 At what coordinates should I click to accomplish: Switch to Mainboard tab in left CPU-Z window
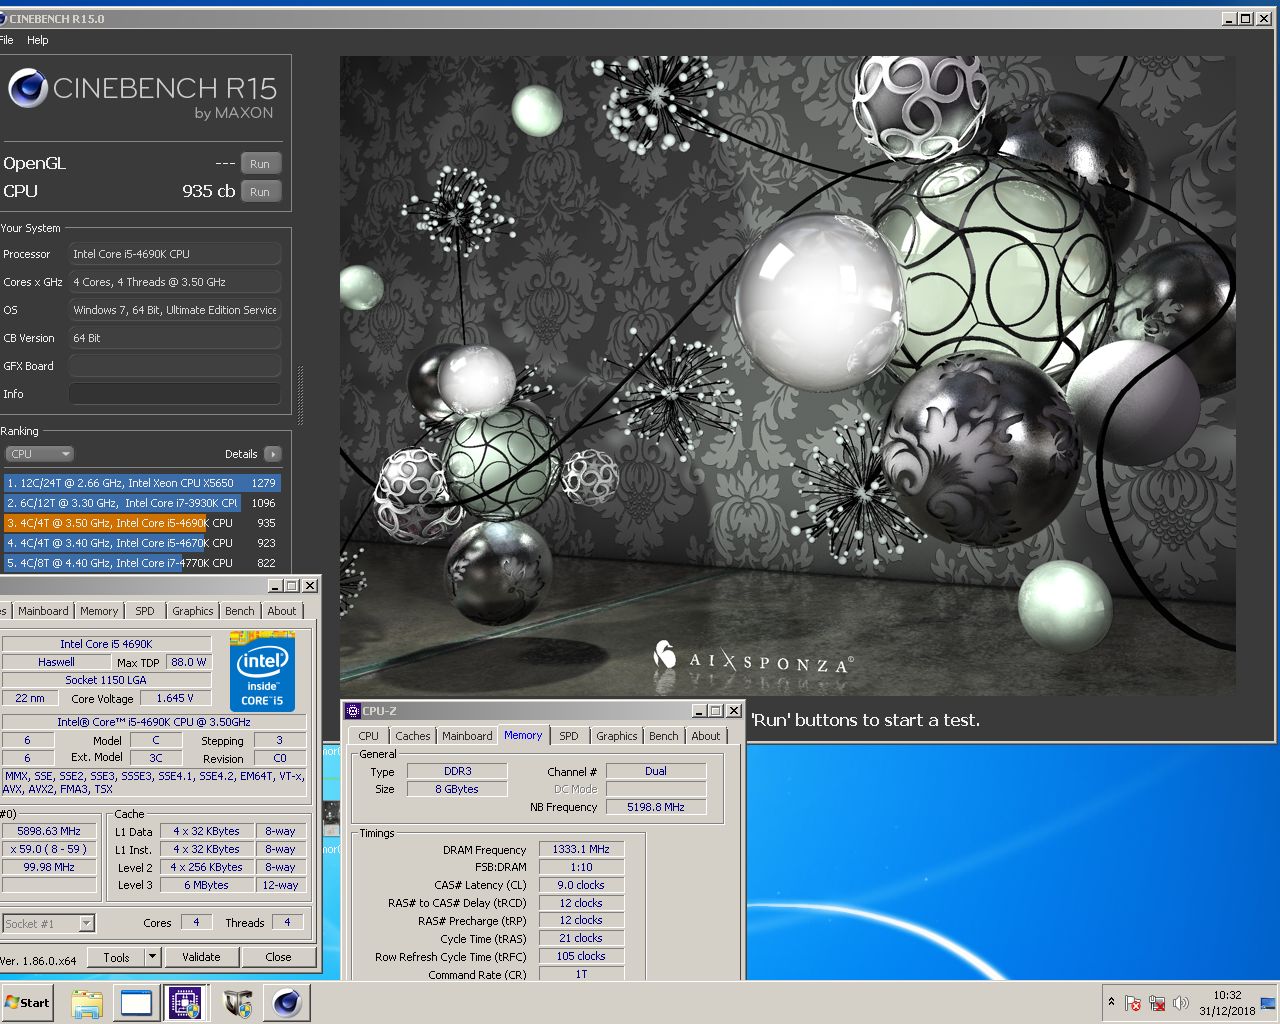(43, 611)
